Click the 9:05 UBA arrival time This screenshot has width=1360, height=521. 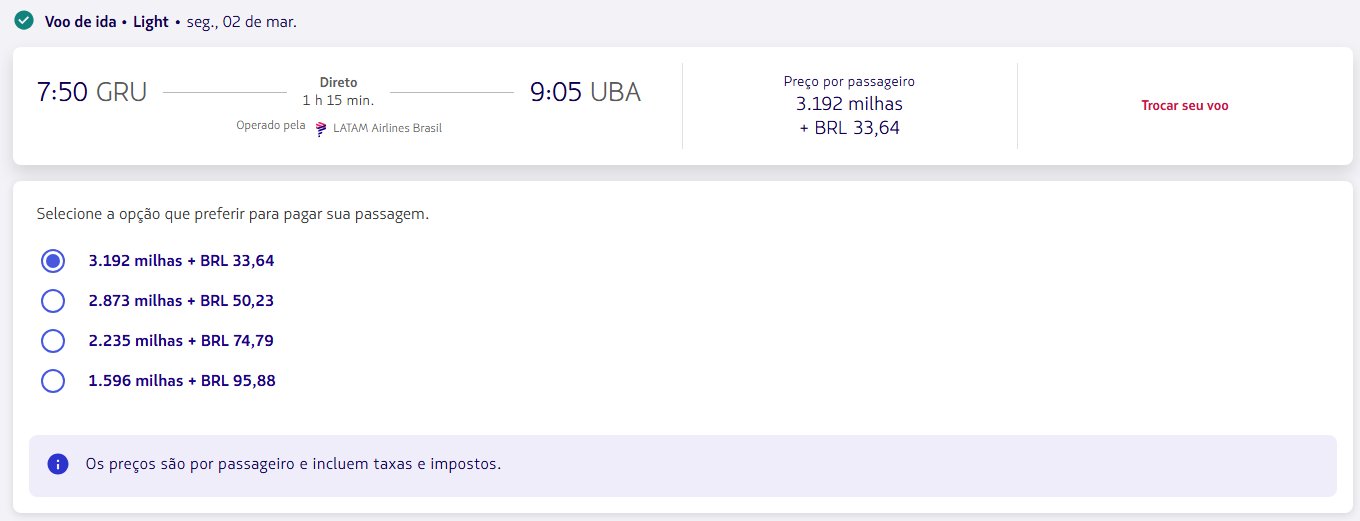point(585,92)
